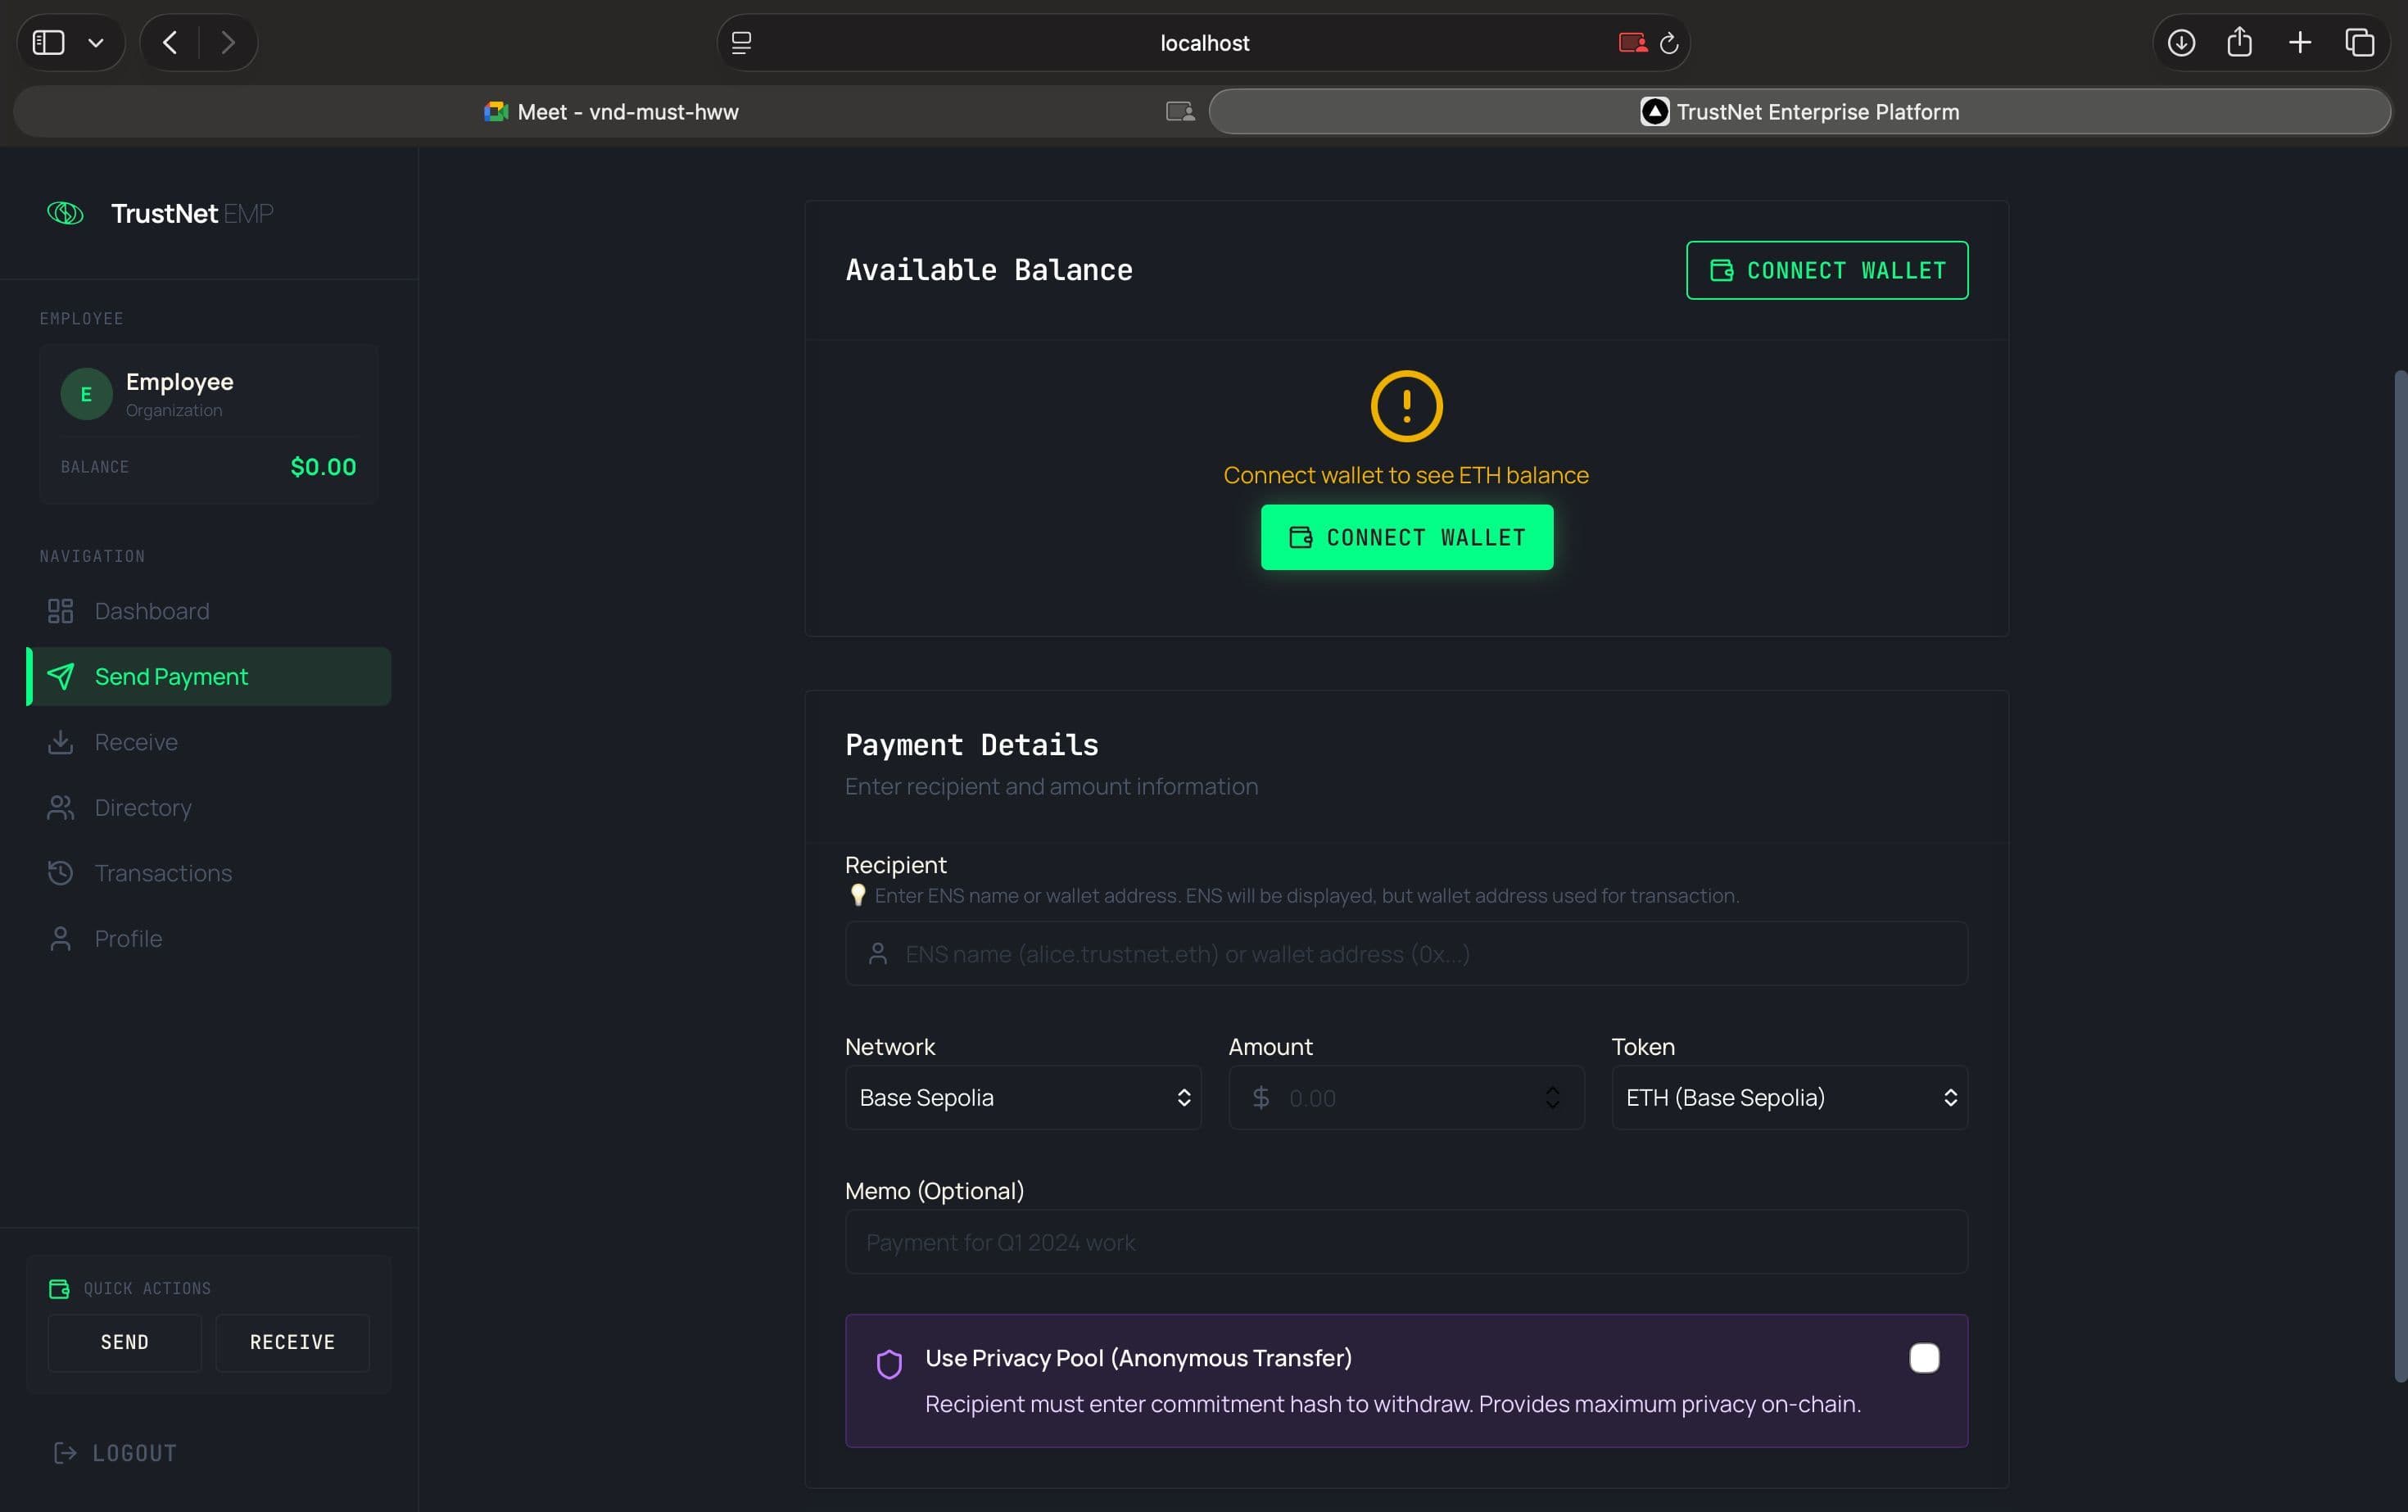Image resolution: width=2408 pixels, height=1512 pixels.
Task: Open the Token dropdown showing ETH
Action: pyautogui.click(x=1789, y=1097)
